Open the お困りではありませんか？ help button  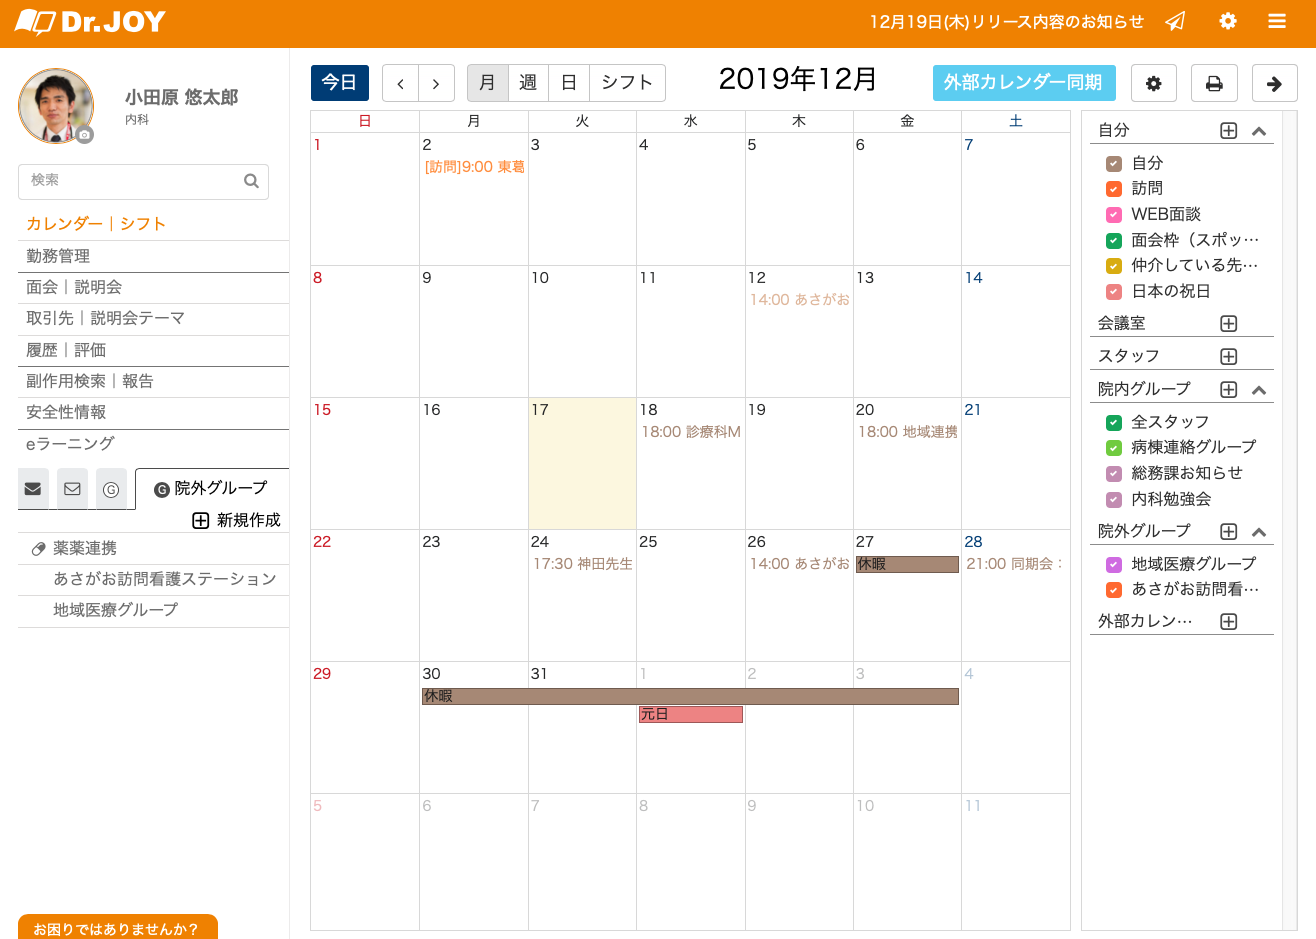(117, 928)
